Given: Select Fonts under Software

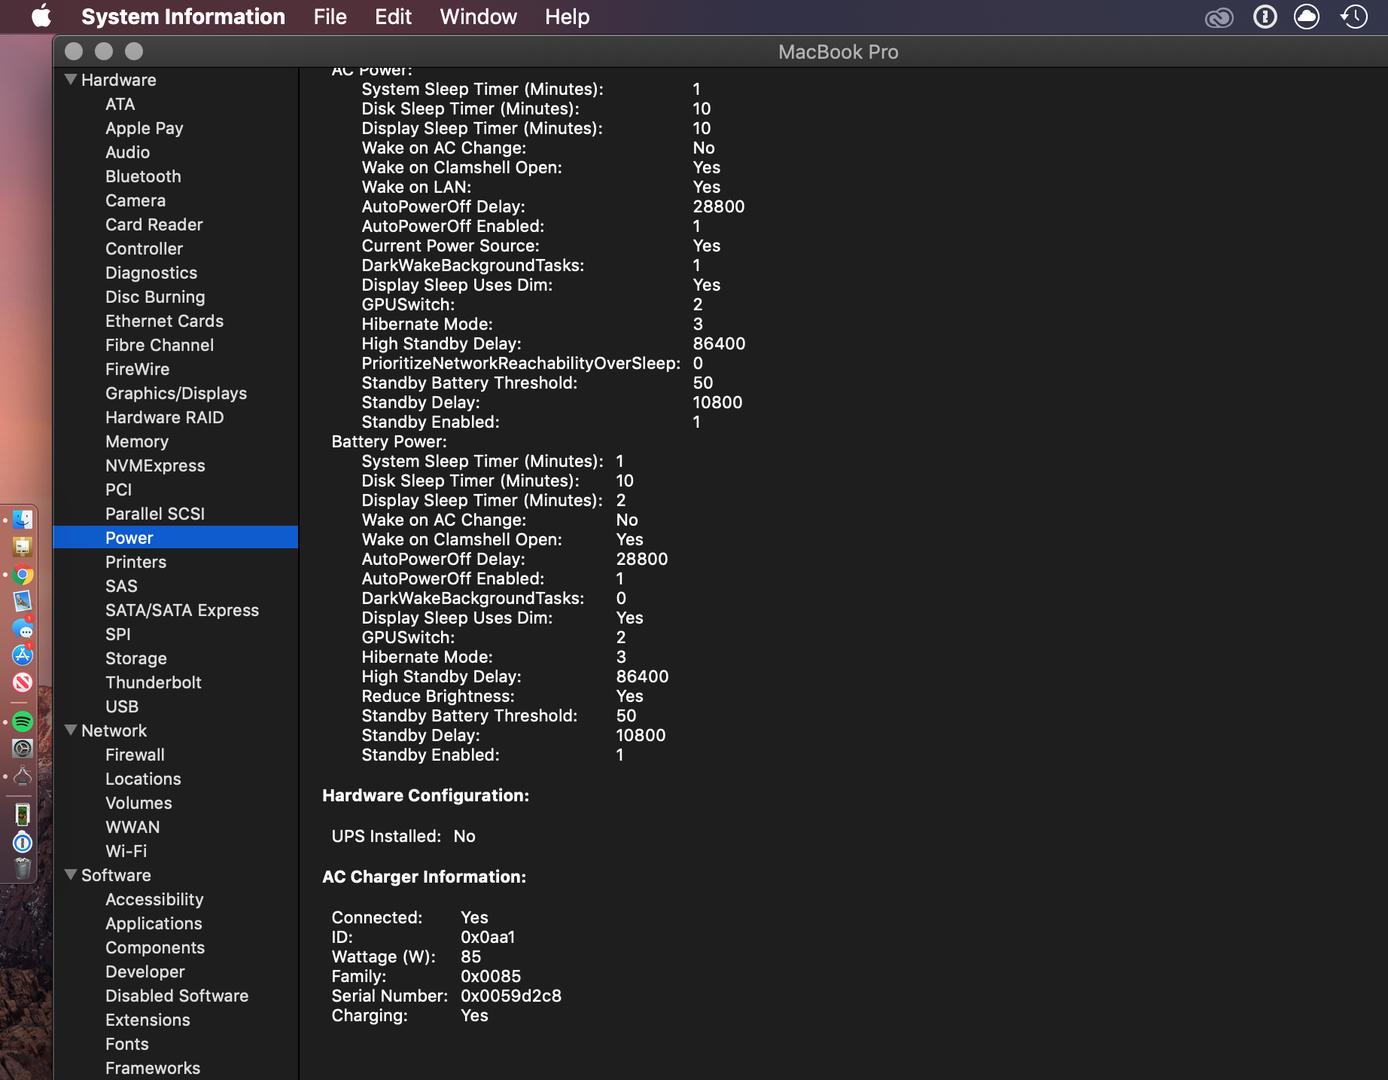Looking at the screenshot, I should click(x=127, y=1044).
